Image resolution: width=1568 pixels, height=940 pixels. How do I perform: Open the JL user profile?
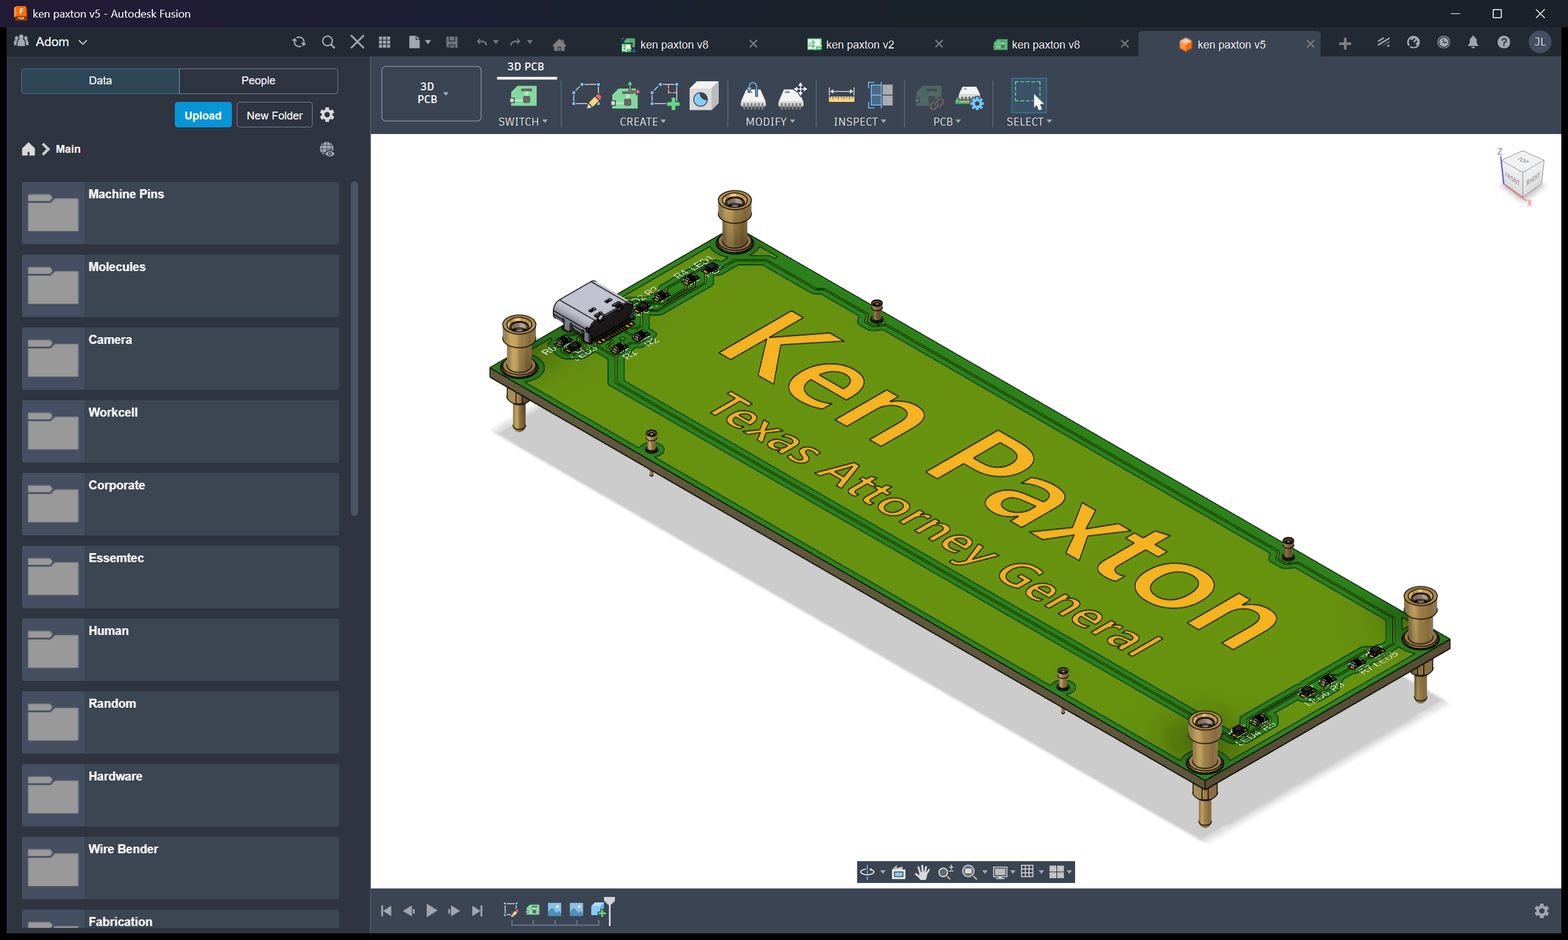pos(1540,42)
